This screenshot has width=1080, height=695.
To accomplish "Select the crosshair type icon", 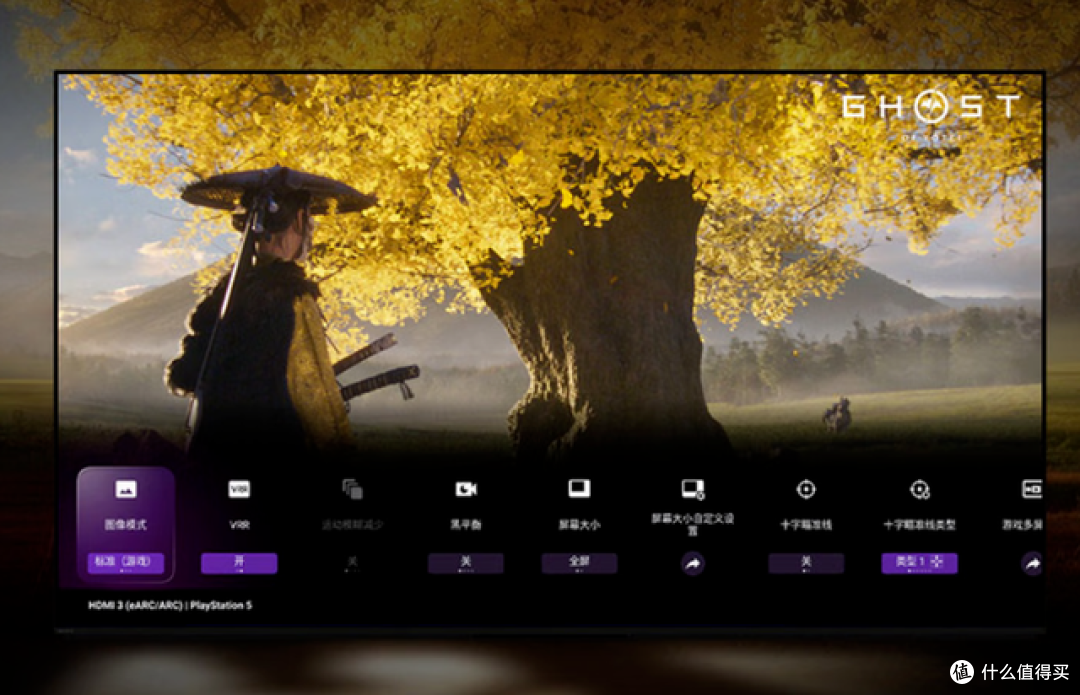I will click(920, 489).
